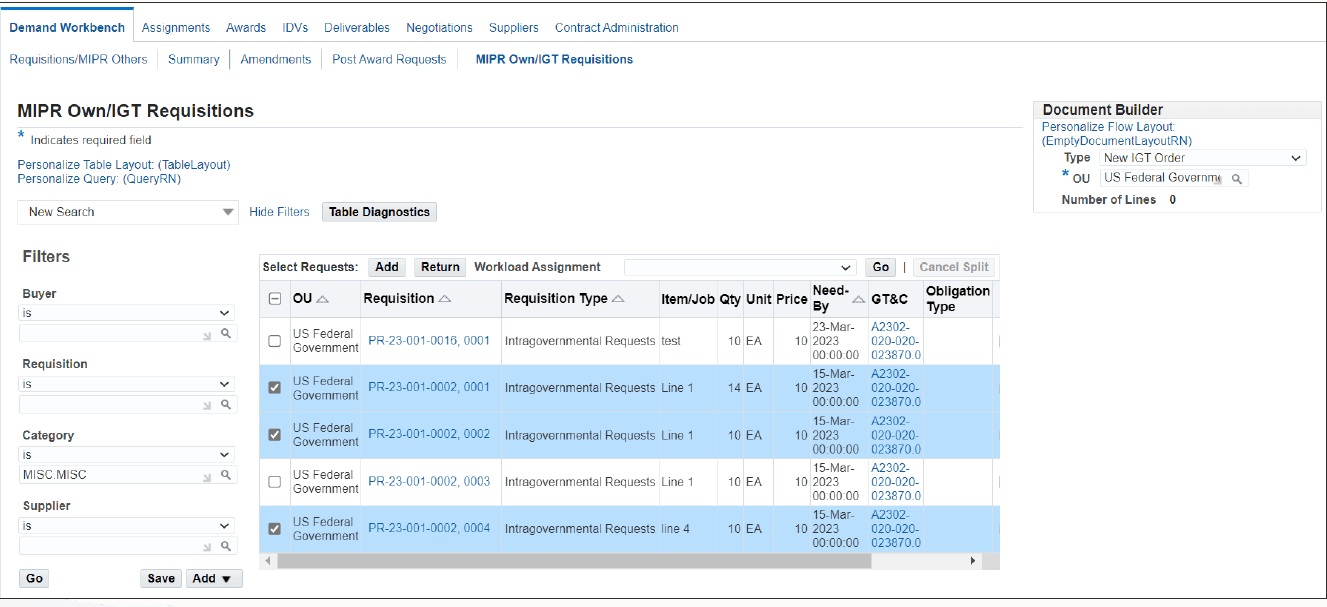
Task: Sort by the OU column sort arrow
Action: 323,299
